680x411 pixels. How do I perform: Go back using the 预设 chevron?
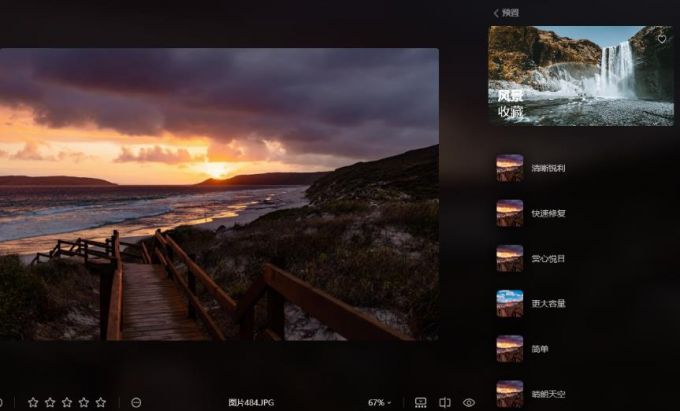click(497, 13)
